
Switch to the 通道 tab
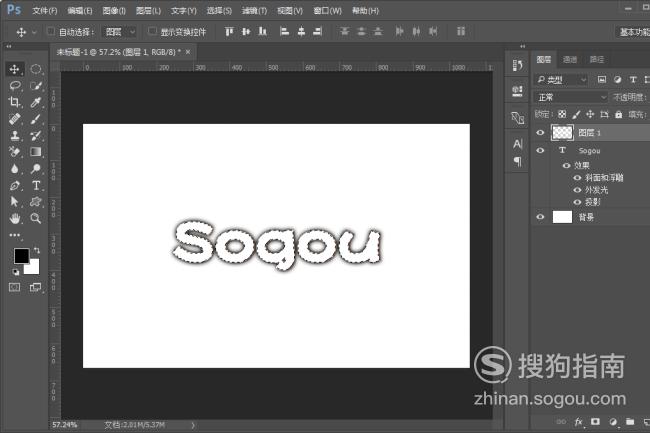pos(570,60)
